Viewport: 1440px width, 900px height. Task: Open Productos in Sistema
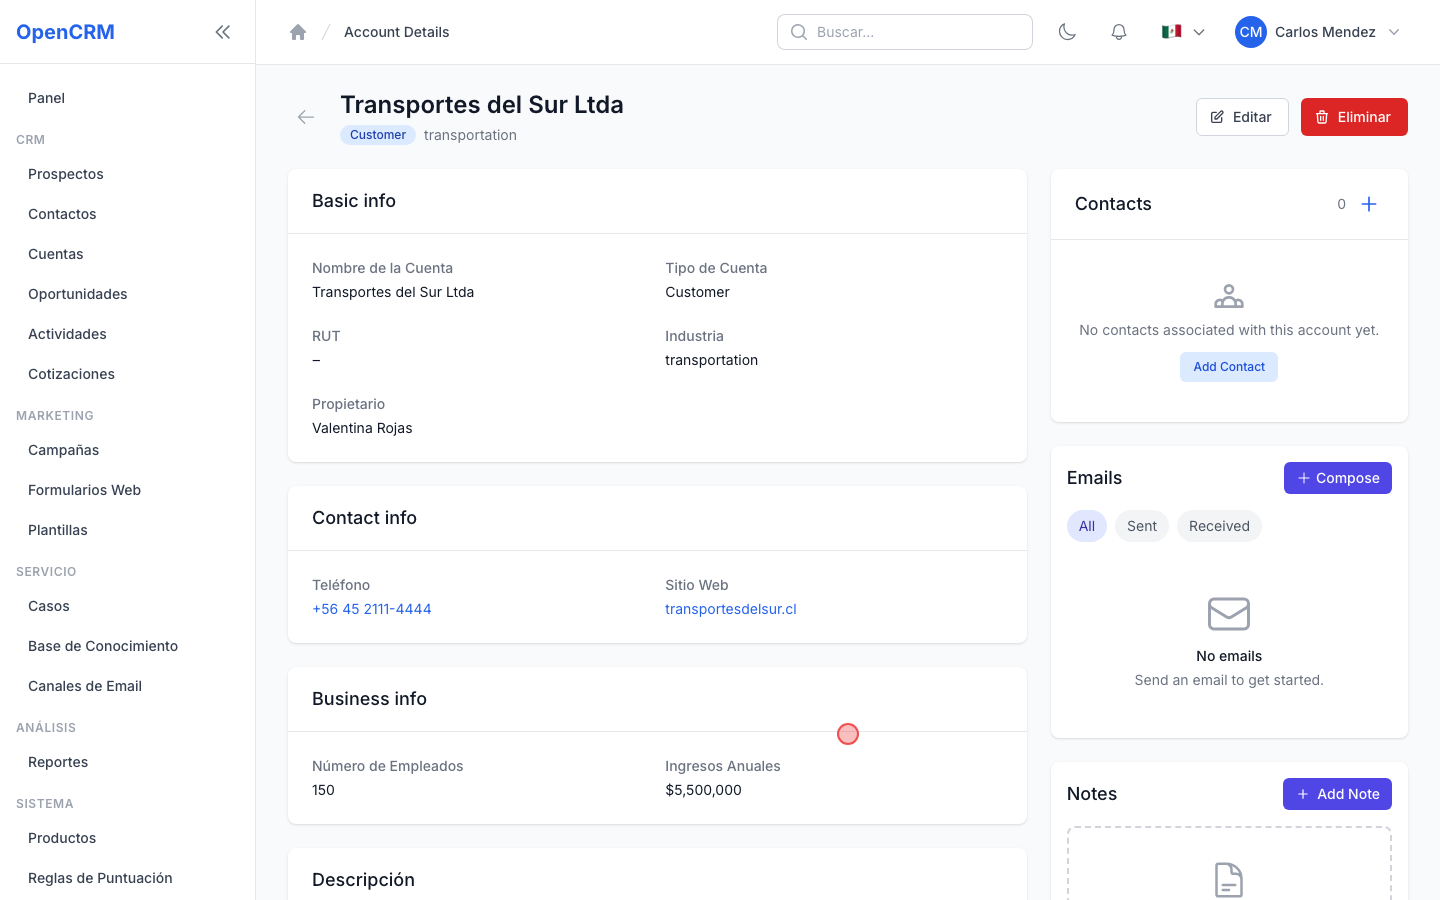pyautogui.click(x=127, y=838)
